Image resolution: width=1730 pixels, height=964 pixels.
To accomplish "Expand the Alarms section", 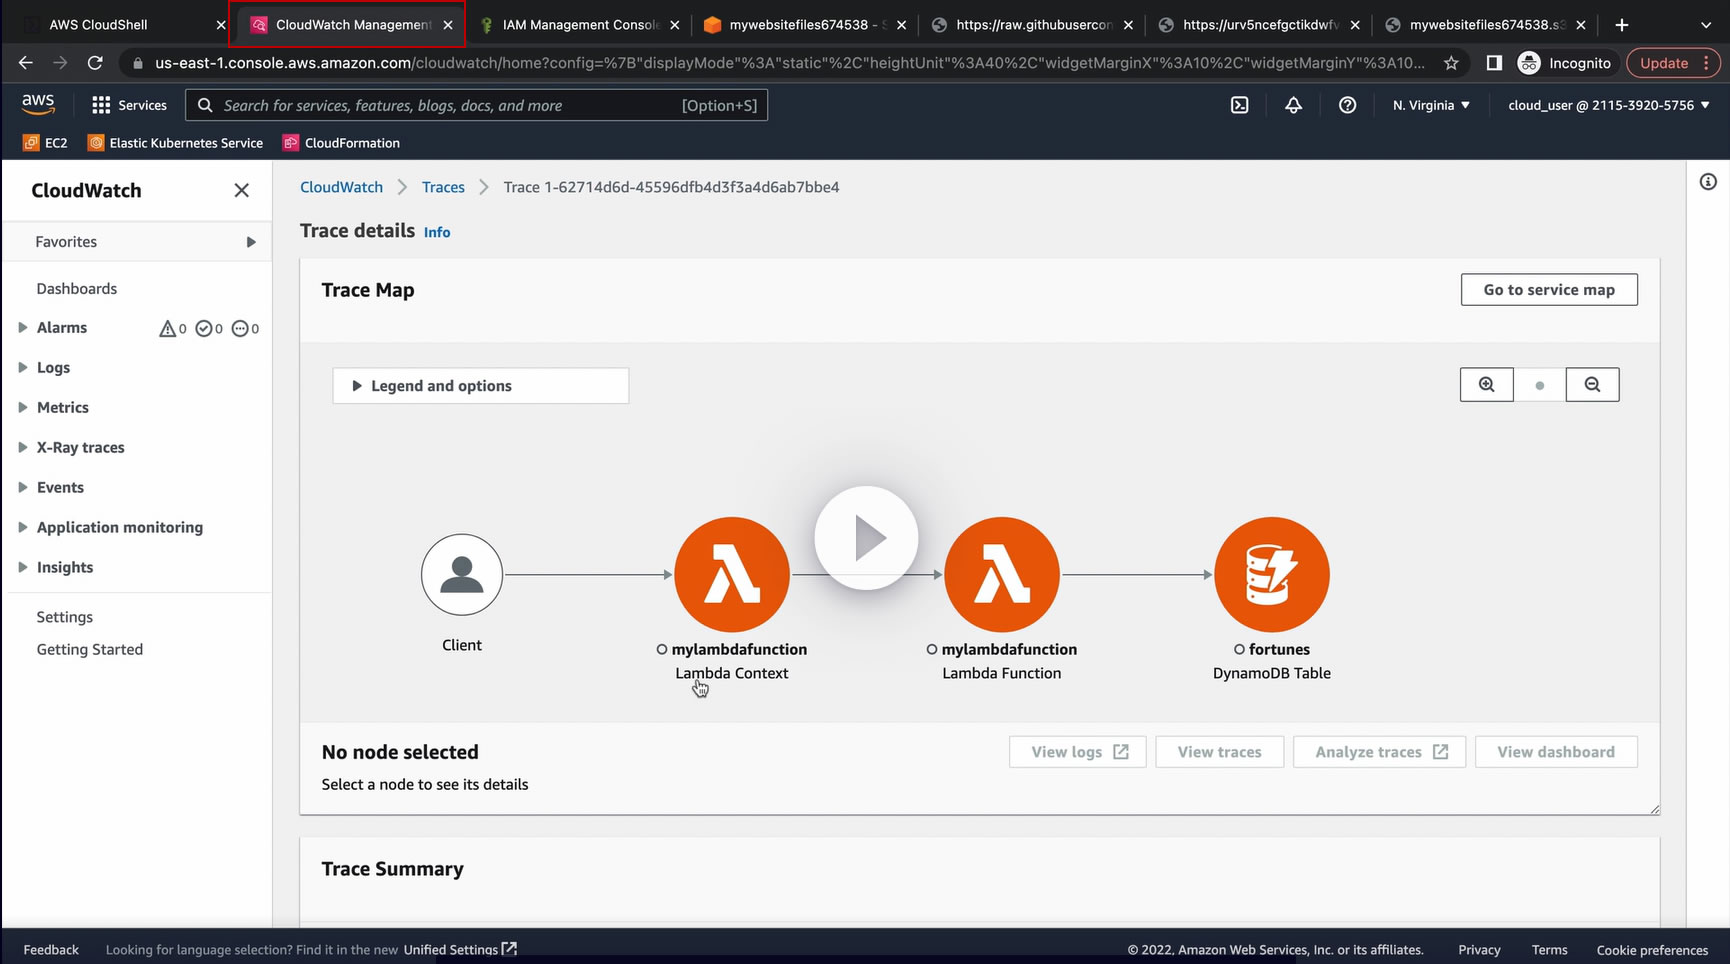I will [x=23, y=328].
